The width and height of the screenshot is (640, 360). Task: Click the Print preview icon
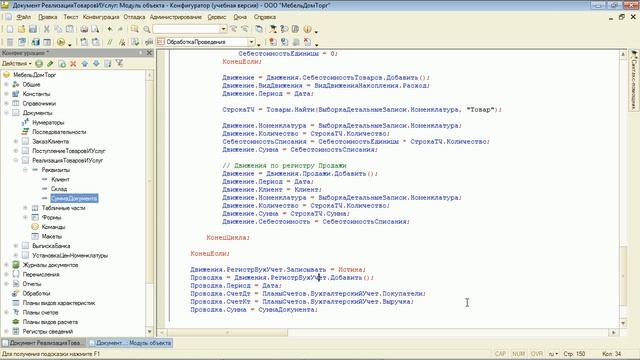95,29
